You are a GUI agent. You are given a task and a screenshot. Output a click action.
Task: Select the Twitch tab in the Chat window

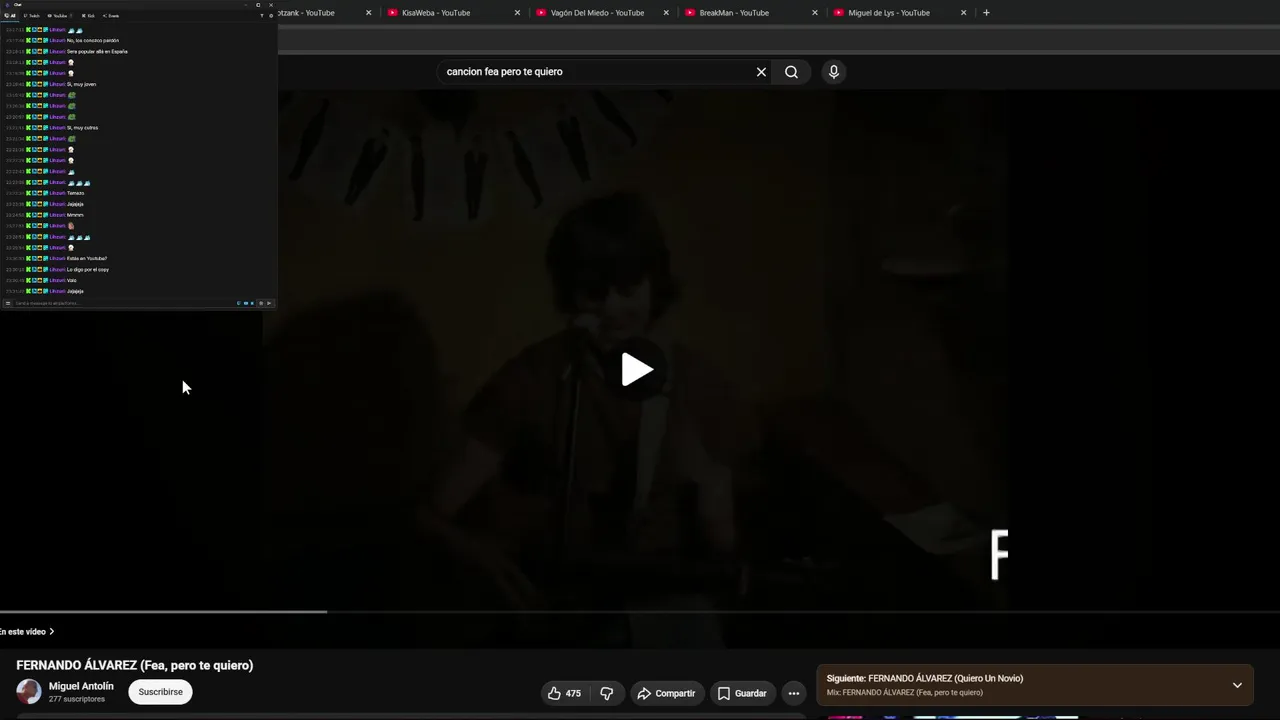coord(32,16)
